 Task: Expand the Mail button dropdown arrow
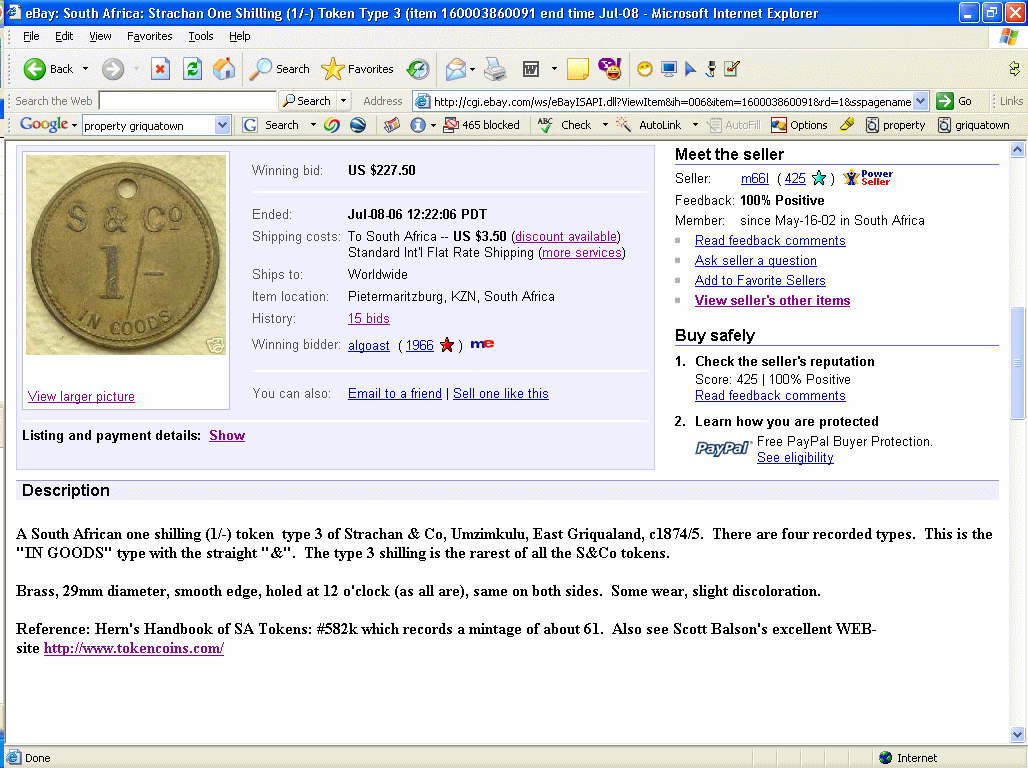pos(472,69)
